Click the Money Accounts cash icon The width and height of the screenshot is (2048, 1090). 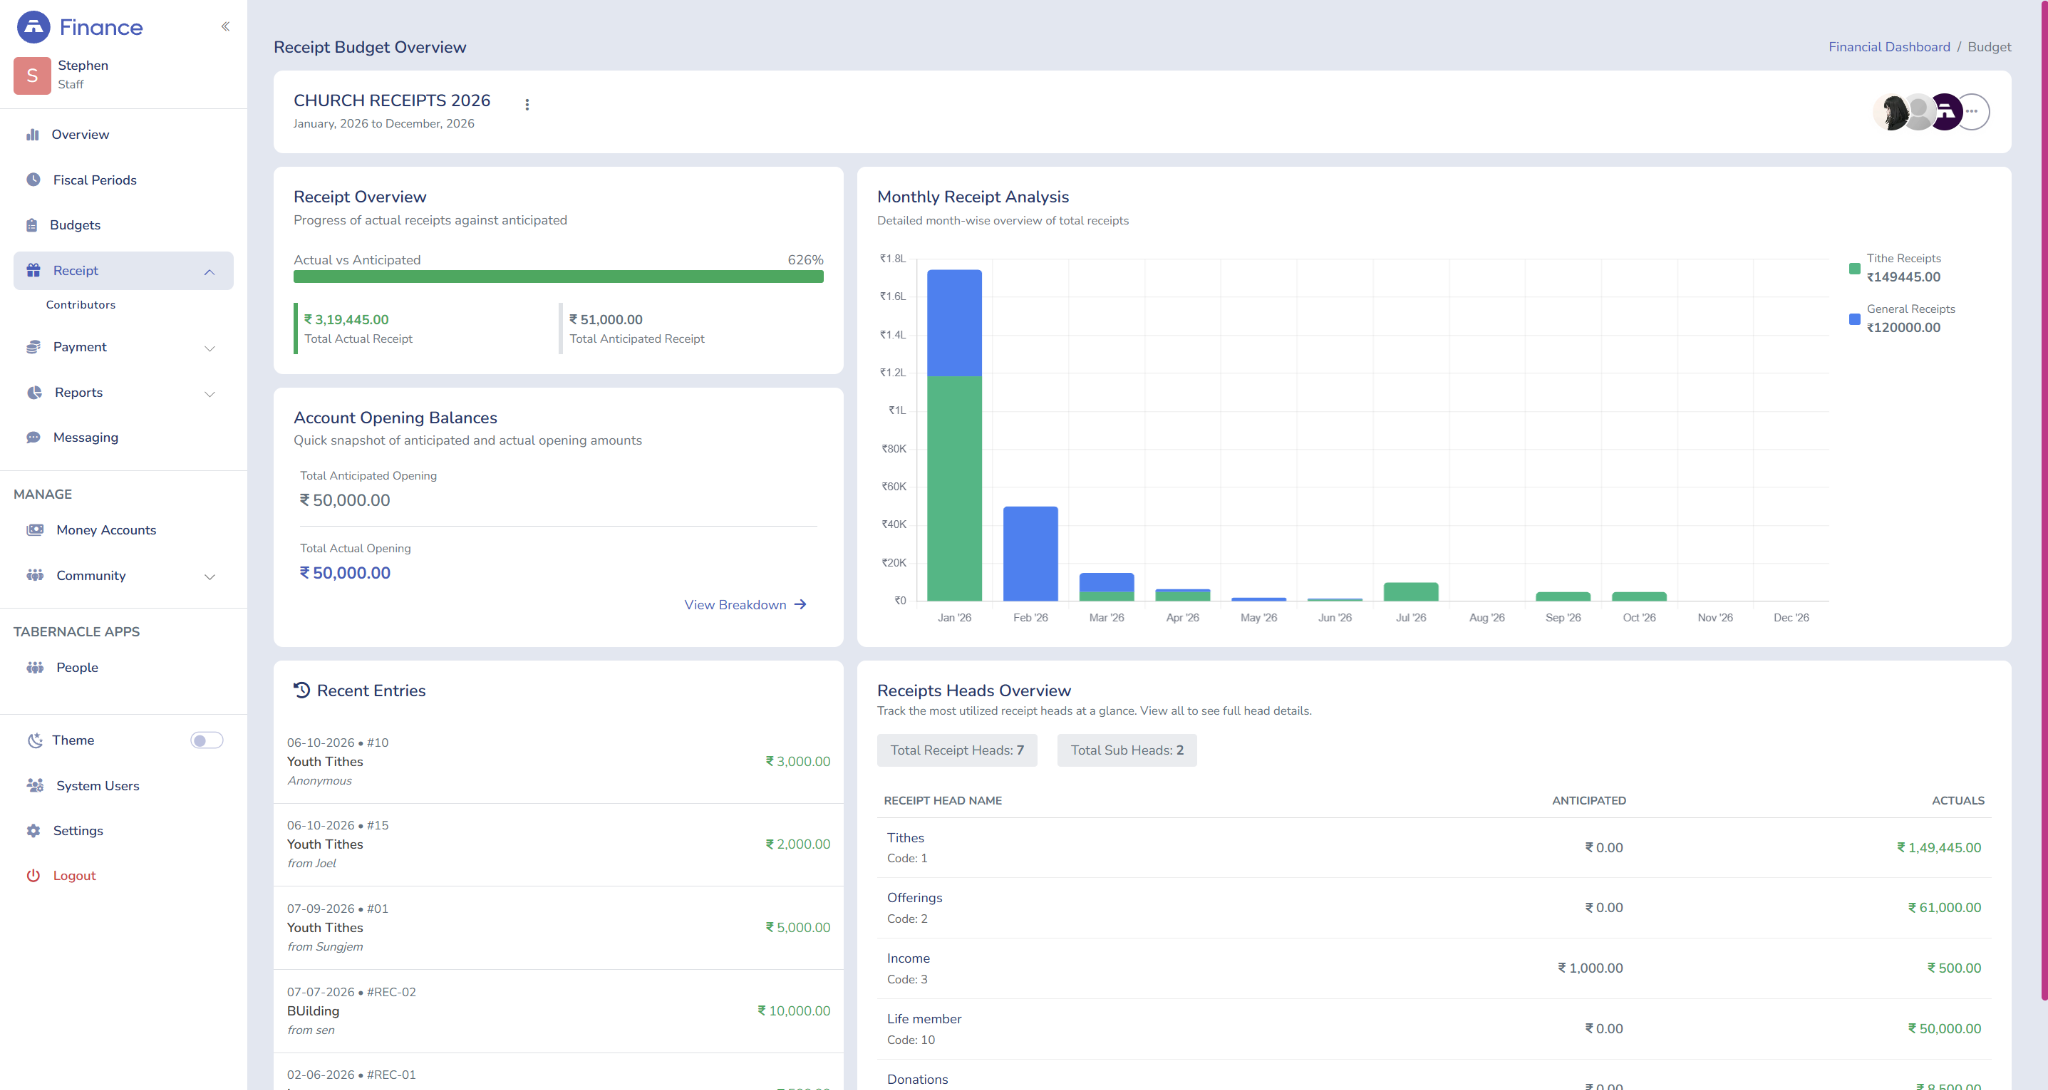pyautogui.click(x=35, y=530)
